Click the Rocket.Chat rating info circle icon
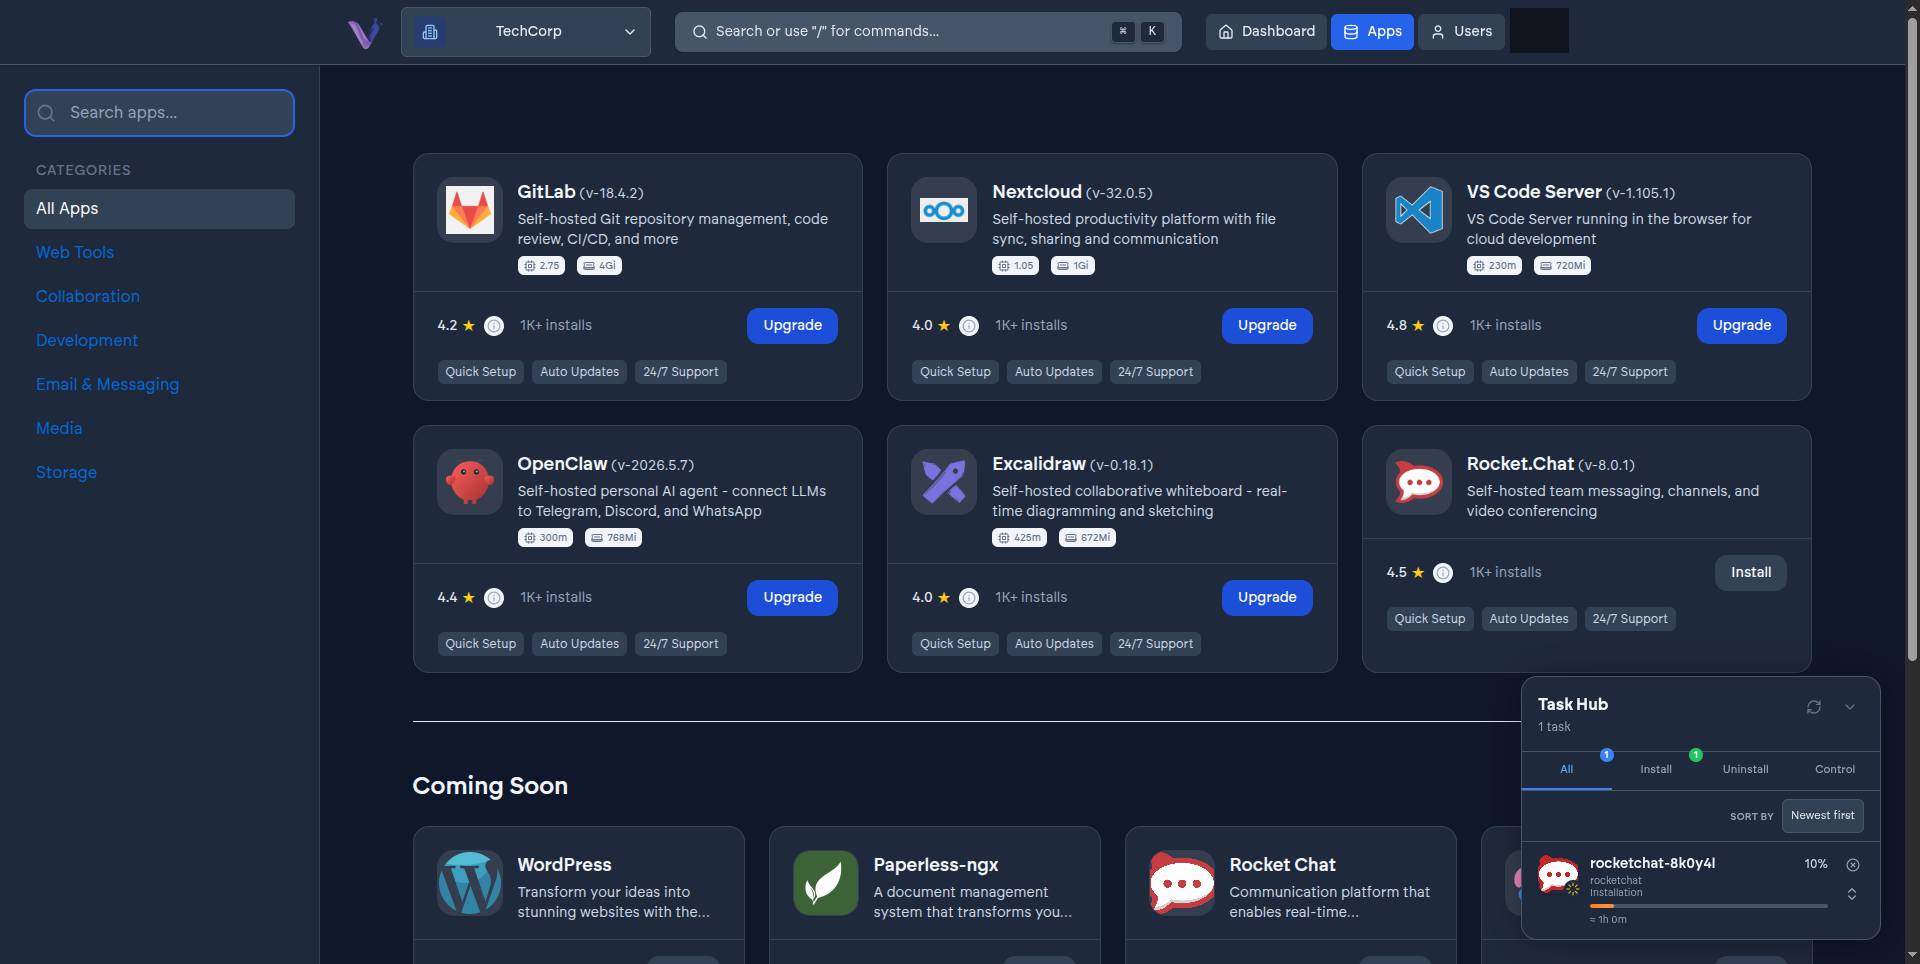Screen dimensions: 1920x964 point(1443,573)
